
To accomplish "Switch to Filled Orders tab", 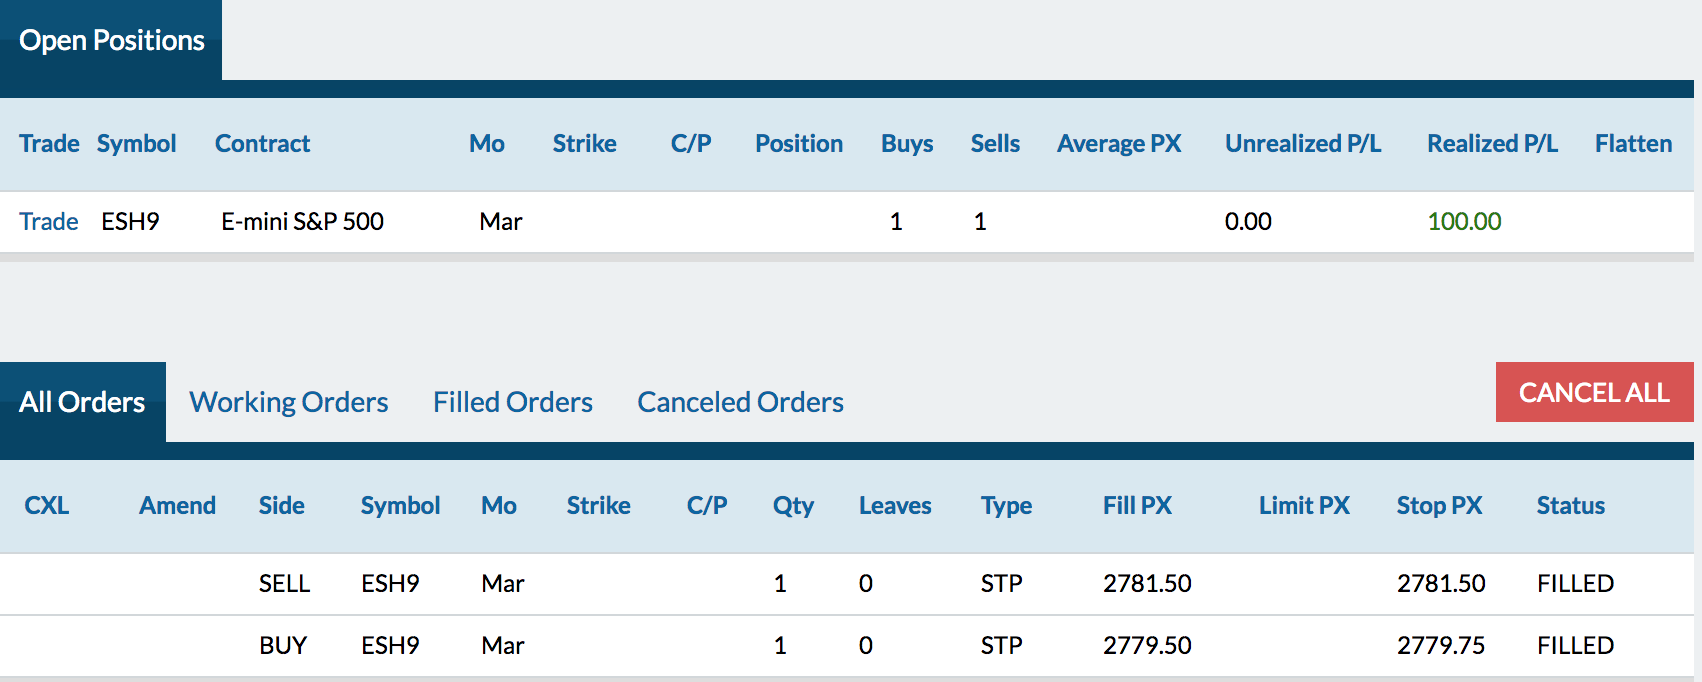I will coord(513,402).
